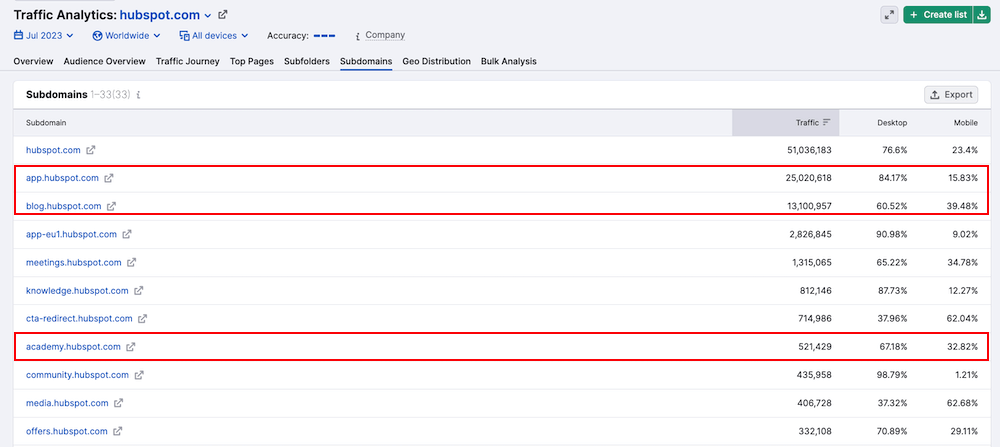This screenshot has width=1000, height=447.
Task: Click desktop share 37.96%
Action: (x=892, y=319)
